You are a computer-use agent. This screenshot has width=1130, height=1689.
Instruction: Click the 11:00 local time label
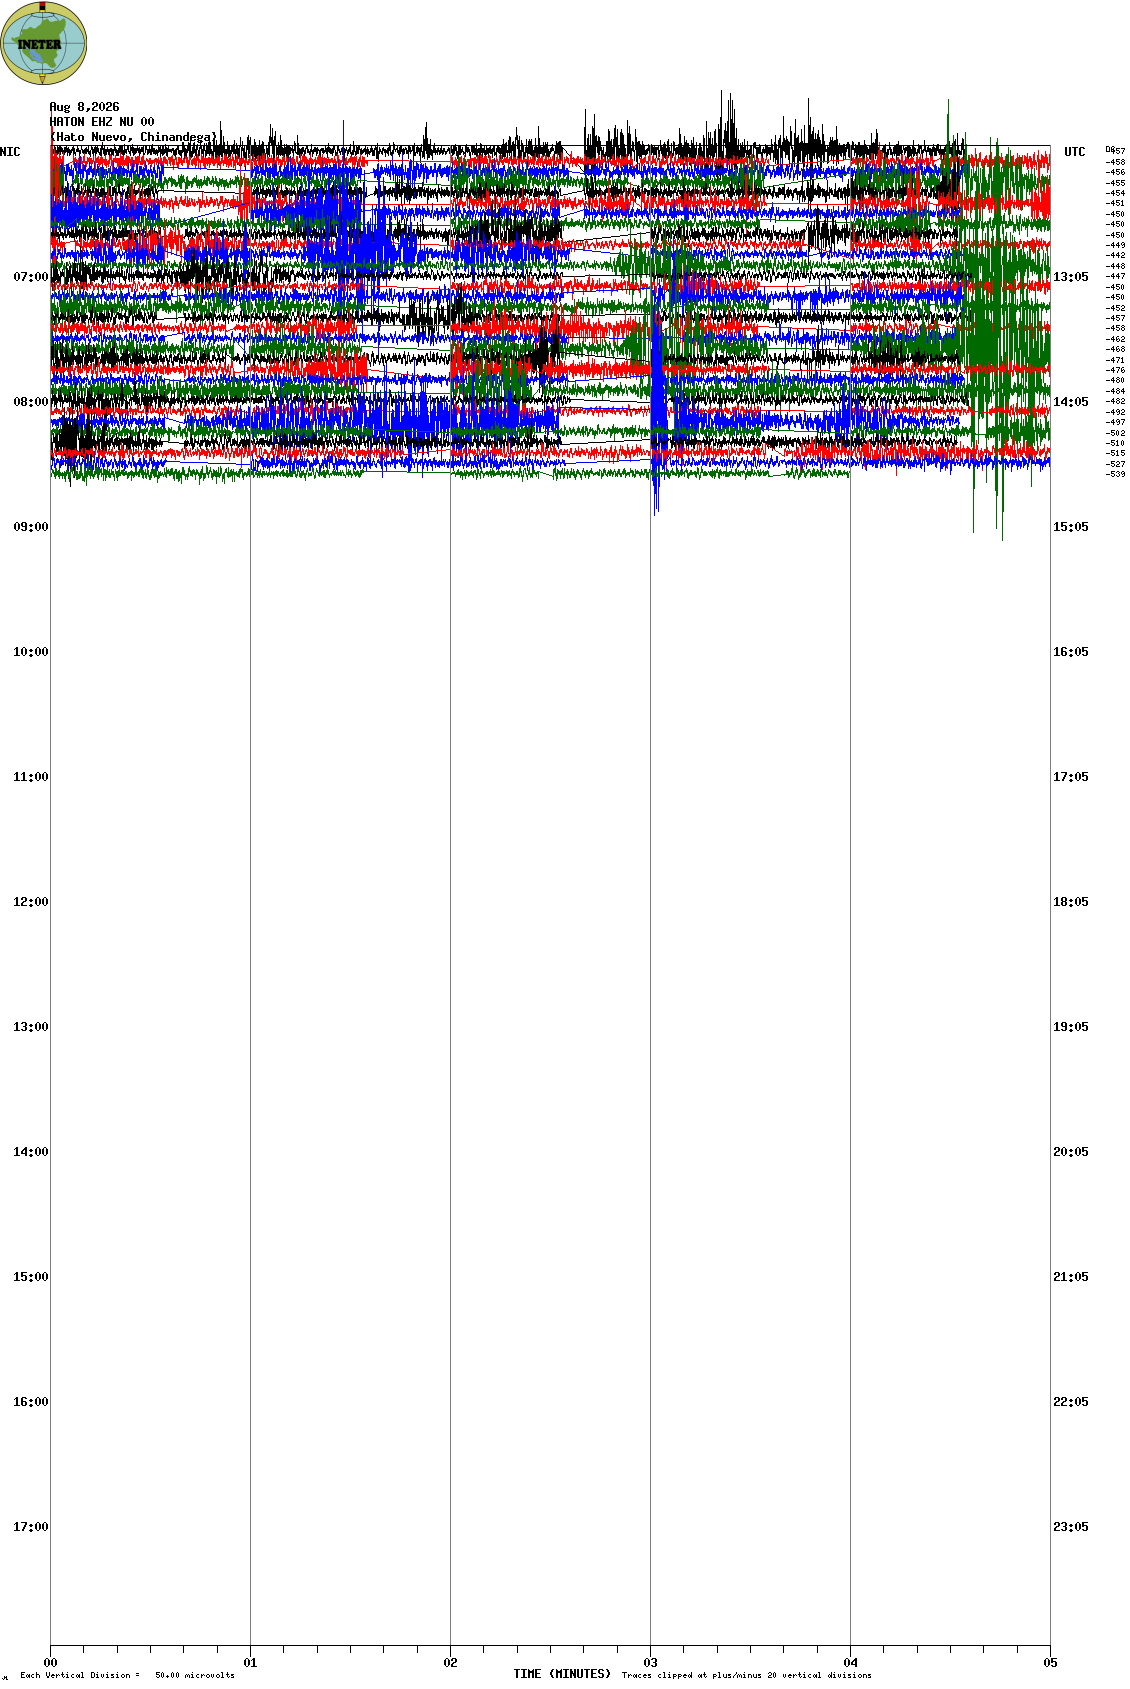point(30,777)
